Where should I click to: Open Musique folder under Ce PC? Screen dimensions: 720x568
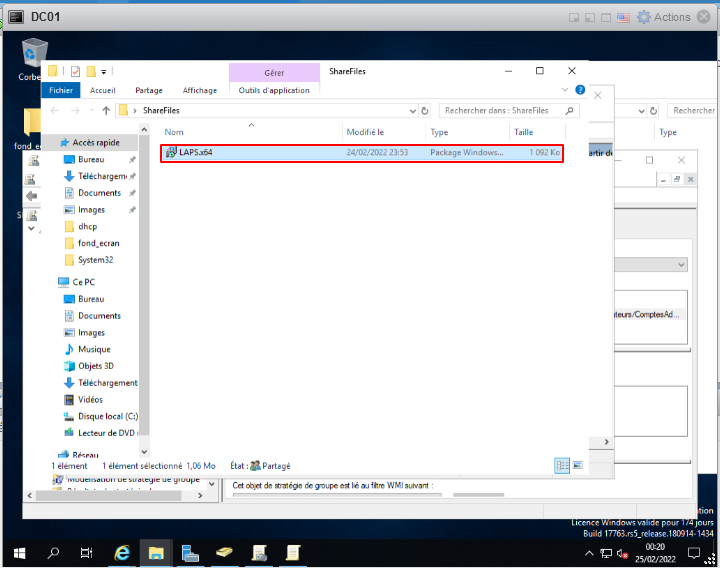[x=94, y=349]
